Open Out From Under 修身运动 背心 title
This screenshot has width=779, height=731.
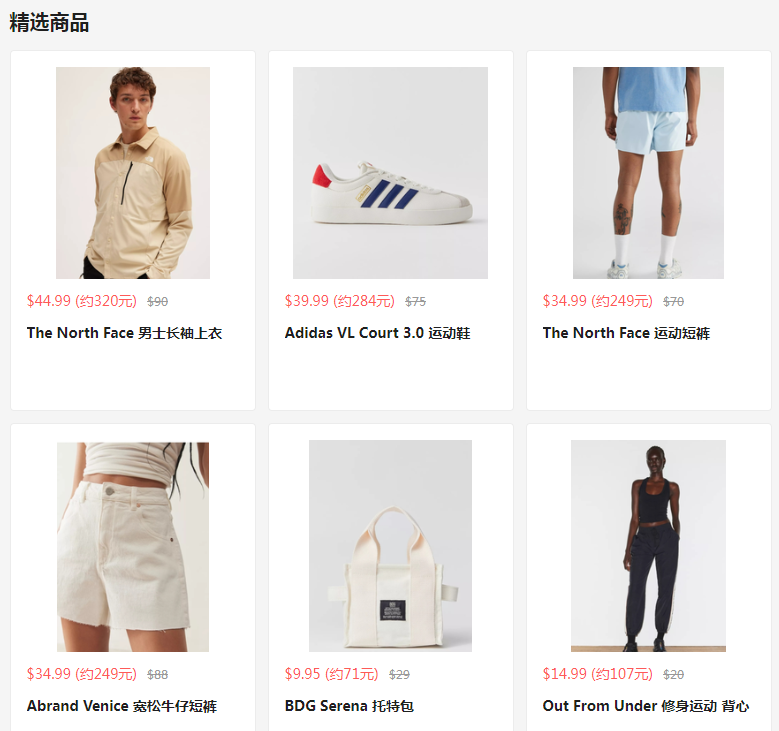click(x=645, y=706)
